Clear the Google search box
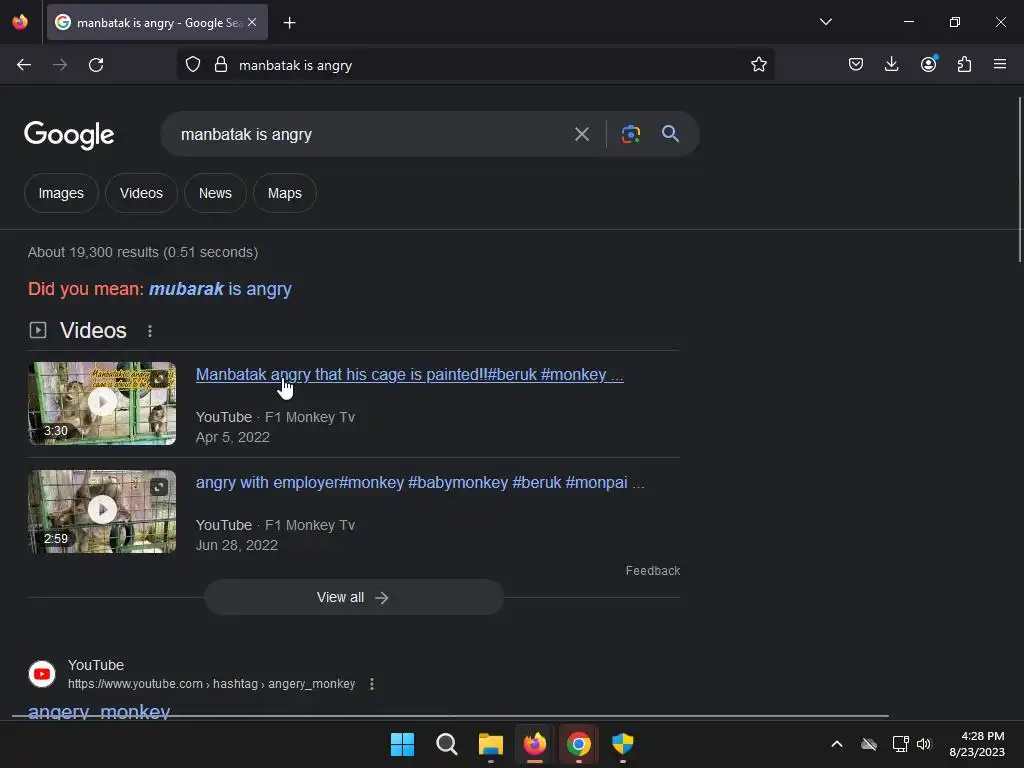Viewport: 1024px width, 768px height. click(581, 135)
